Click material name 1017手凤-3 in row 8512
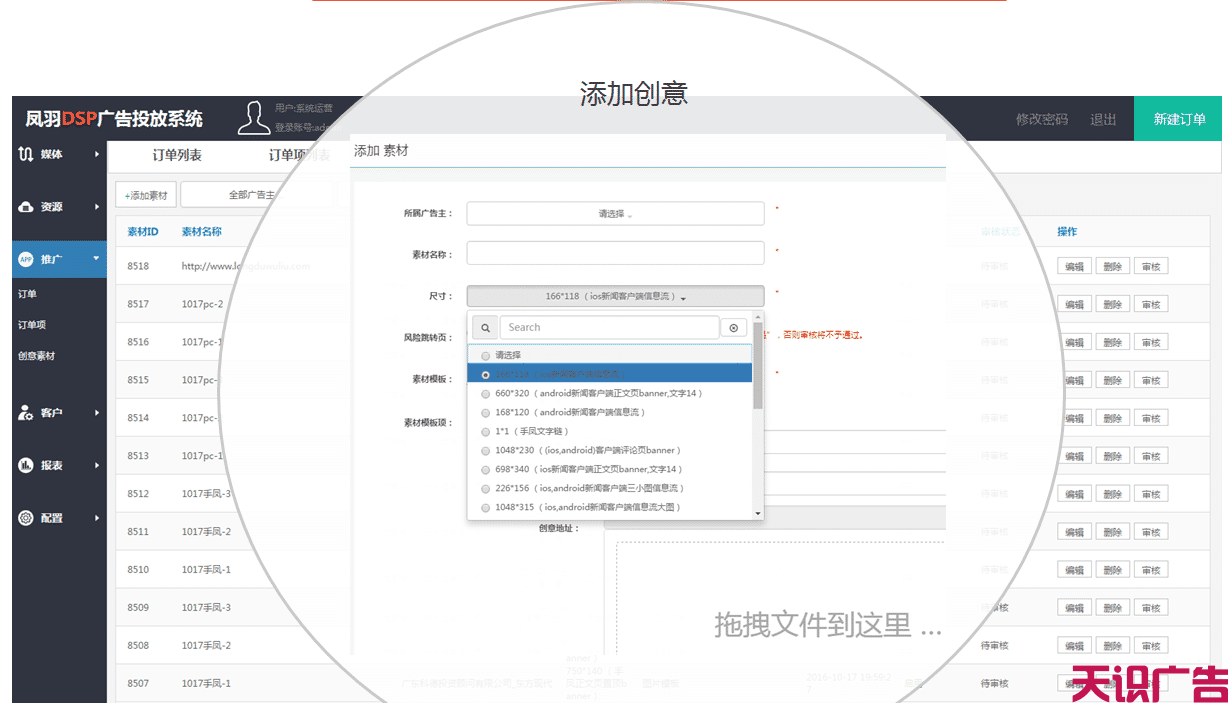Screen dimensions: 1228x703 coord(206,494)
